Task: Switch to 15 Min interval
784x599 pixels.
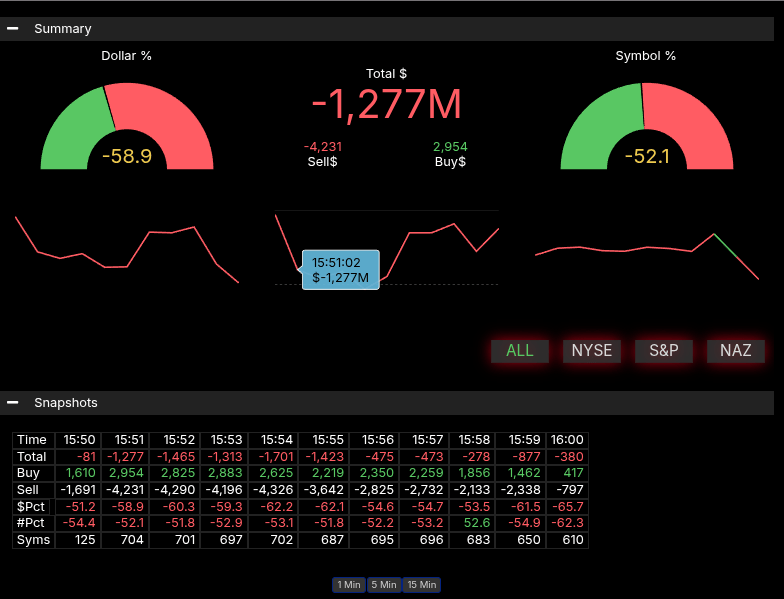Action: pos(422,584)
